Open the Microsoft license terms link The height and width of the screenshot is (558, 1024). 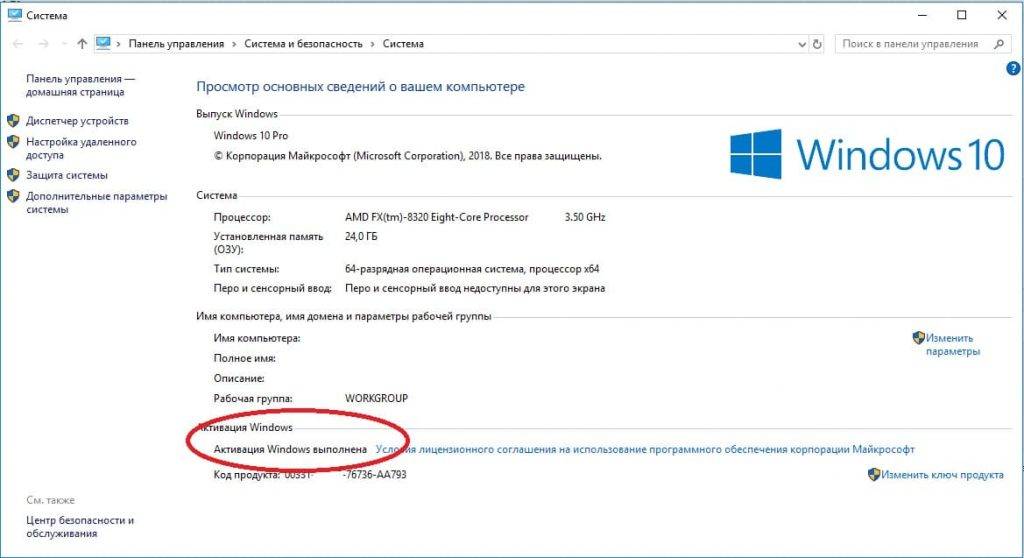click(644, 450)
